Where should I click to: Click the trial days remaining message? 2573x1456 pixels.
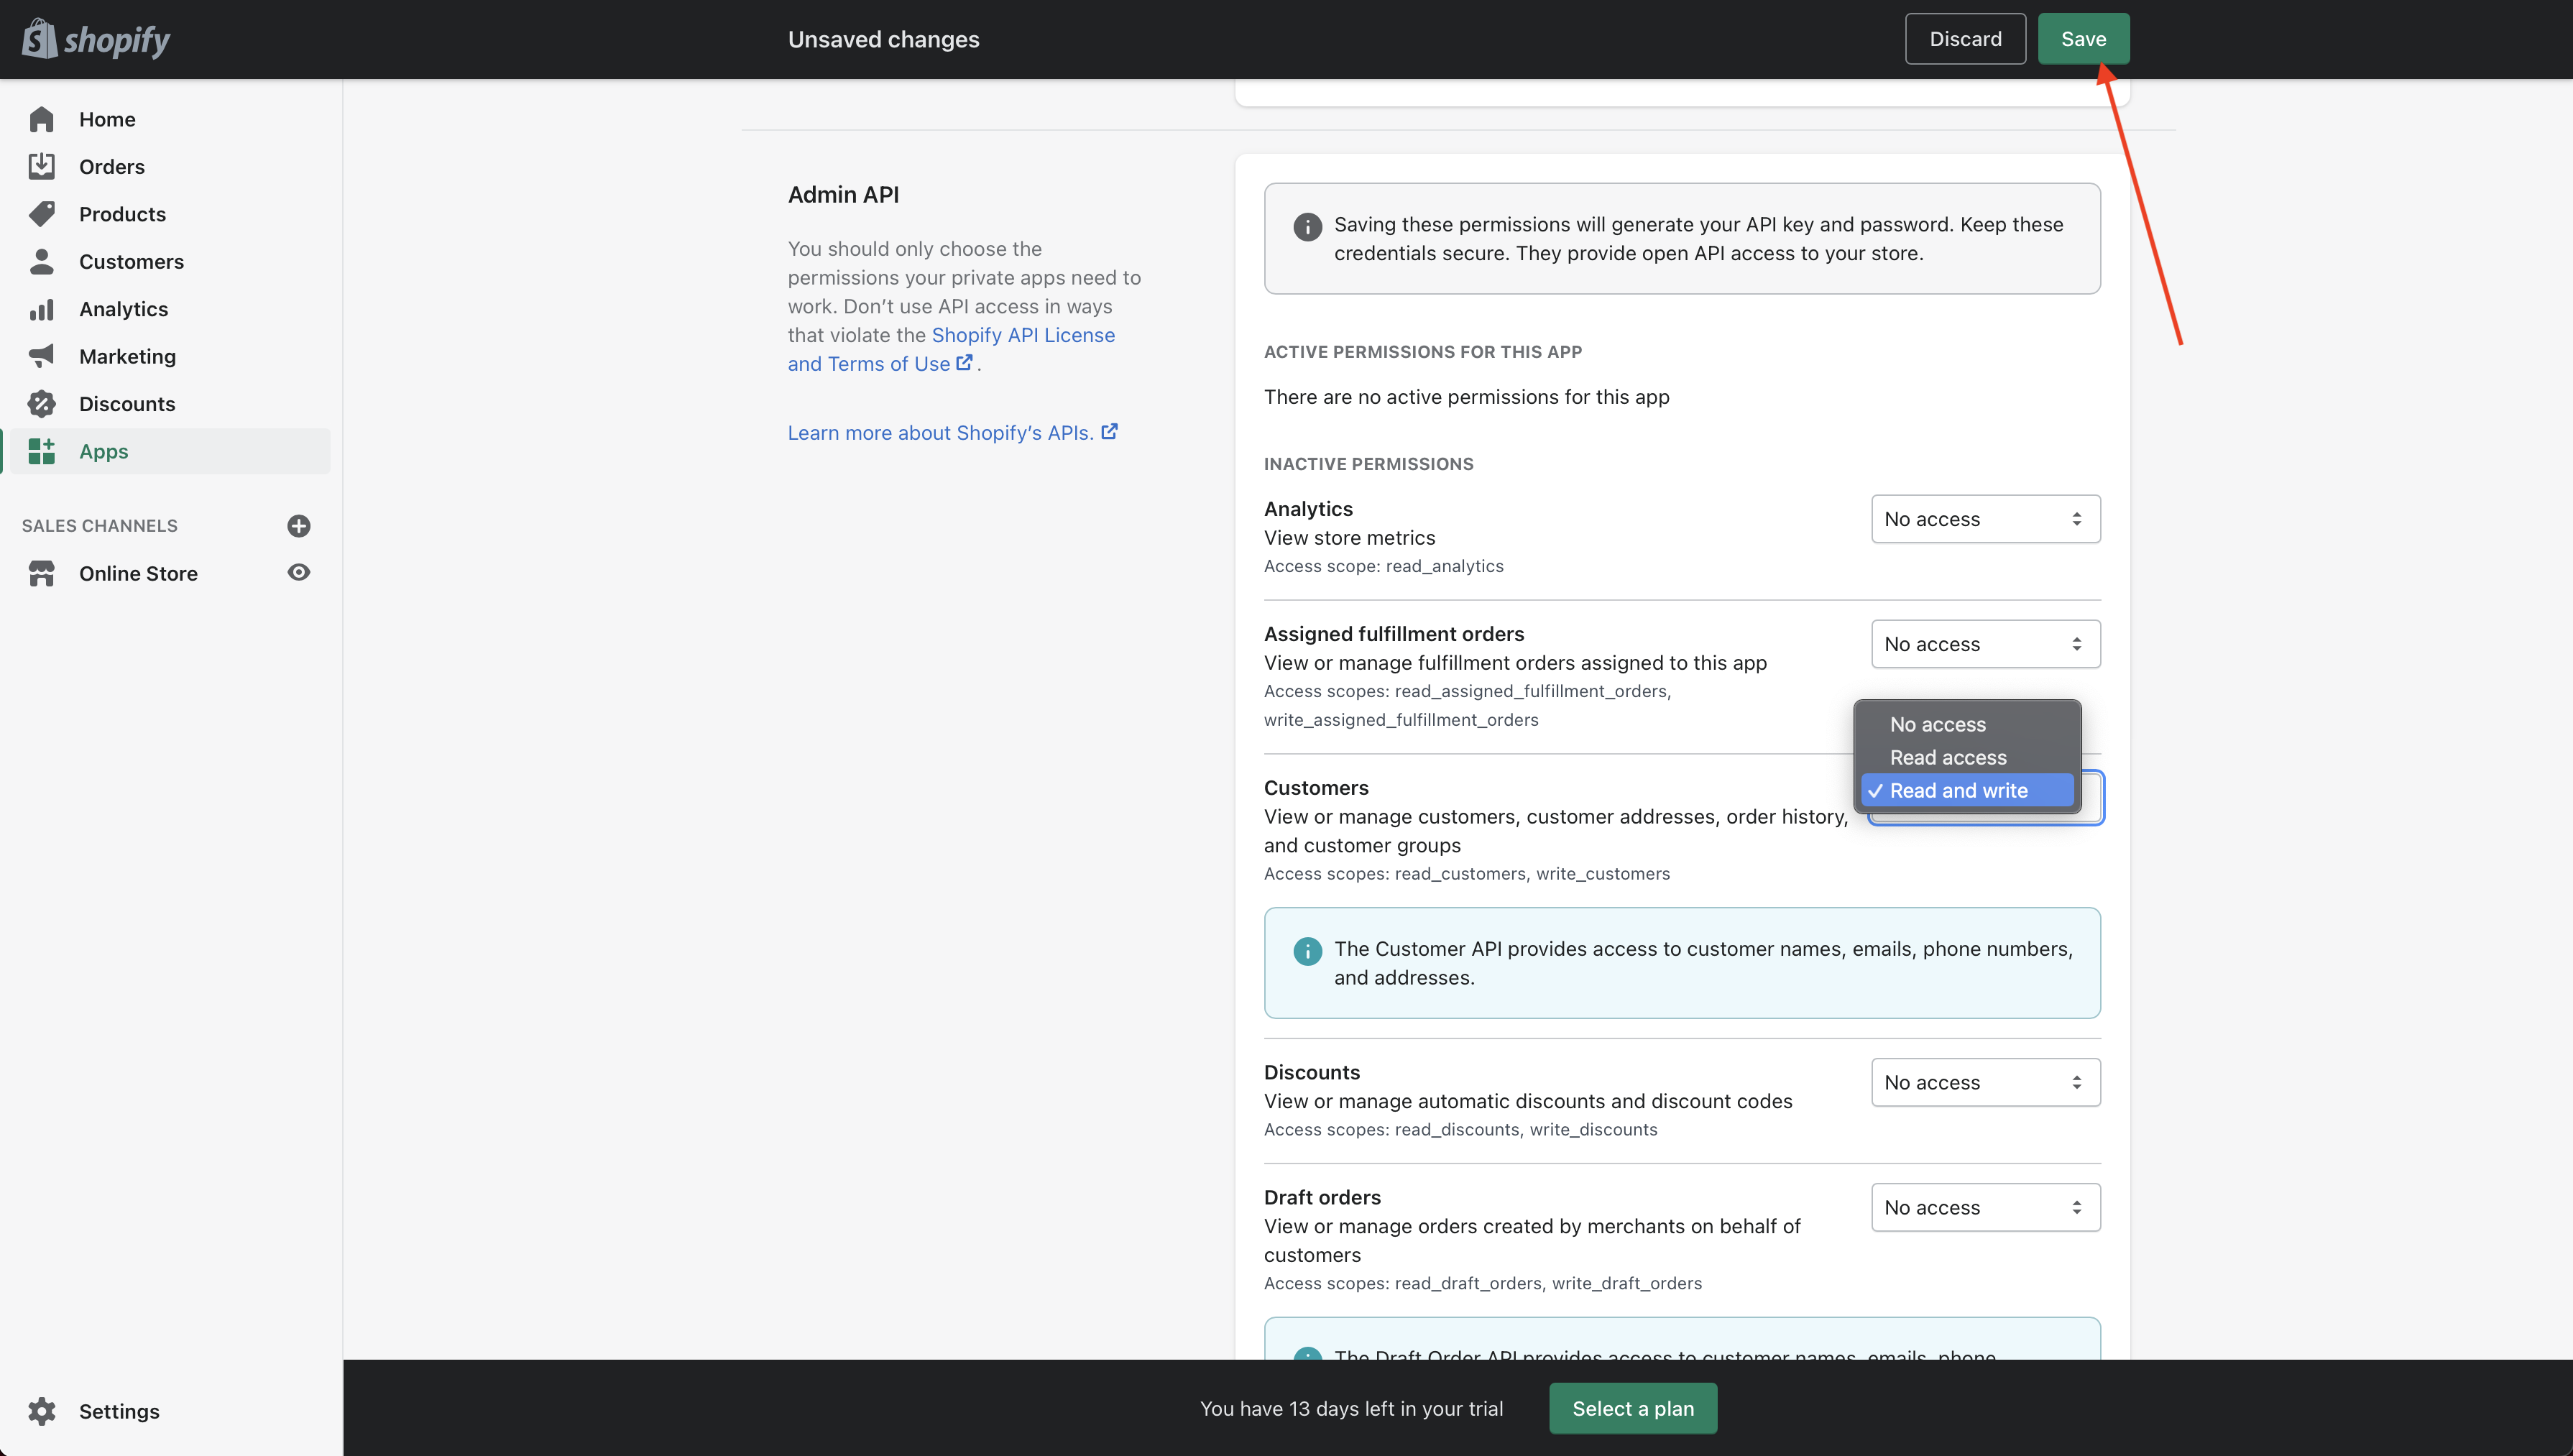tap(1351, 1408)
